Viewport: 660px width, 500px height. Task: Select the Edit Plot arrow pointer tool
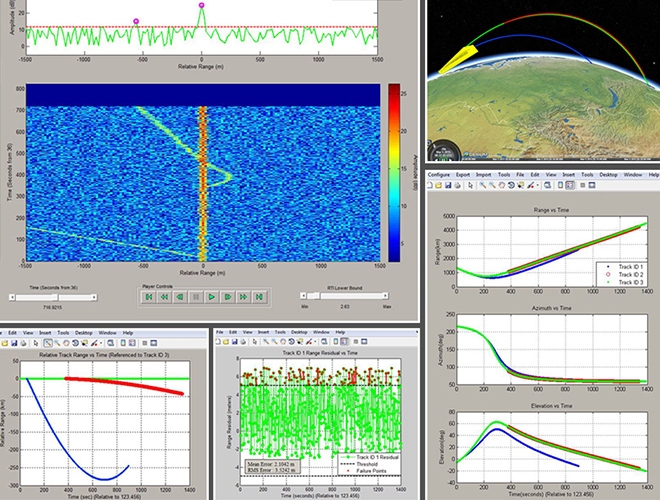click(x=470, y=185)
